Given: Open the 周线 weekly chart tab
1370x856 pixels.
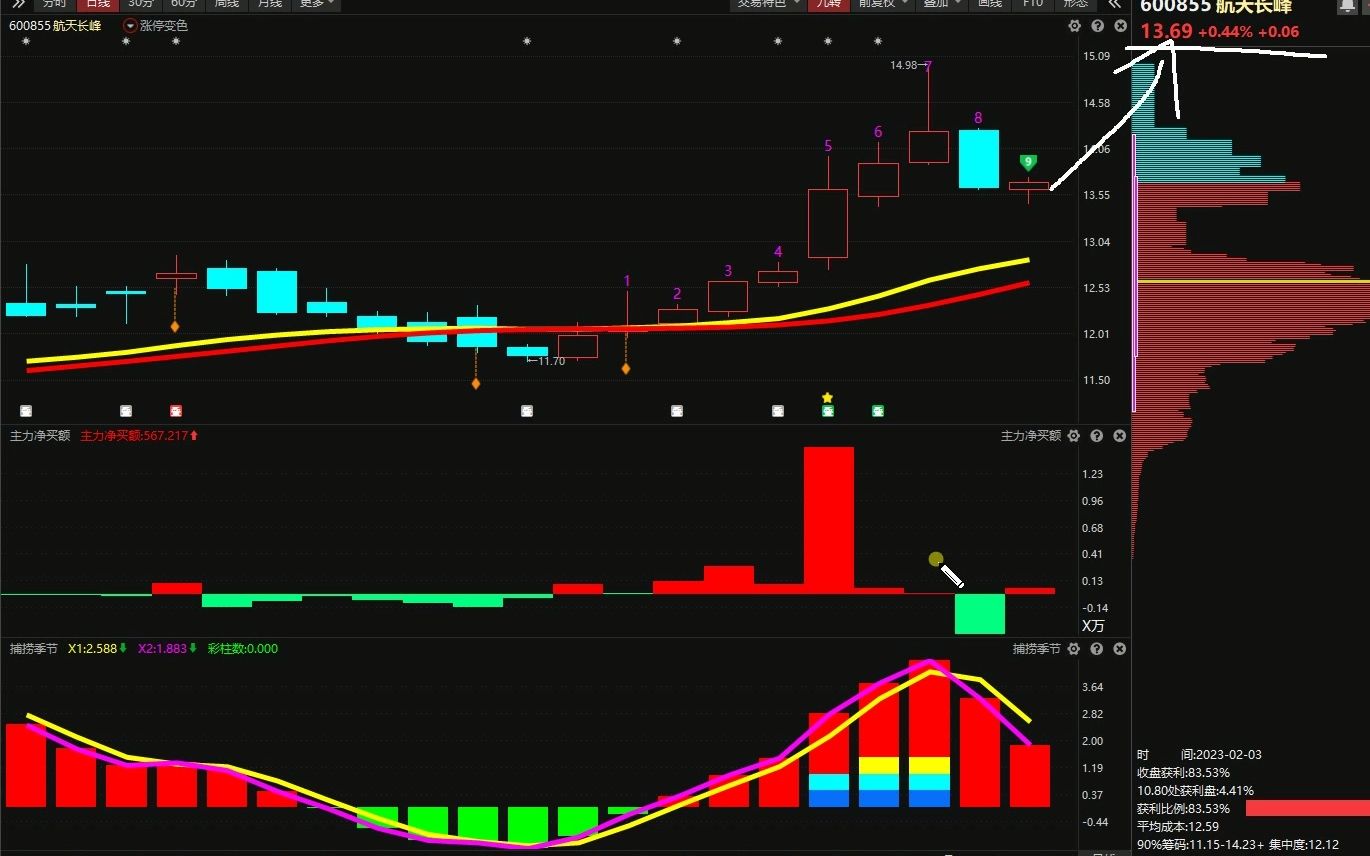Looking at the screenshot, I should (x=227, y=3).
